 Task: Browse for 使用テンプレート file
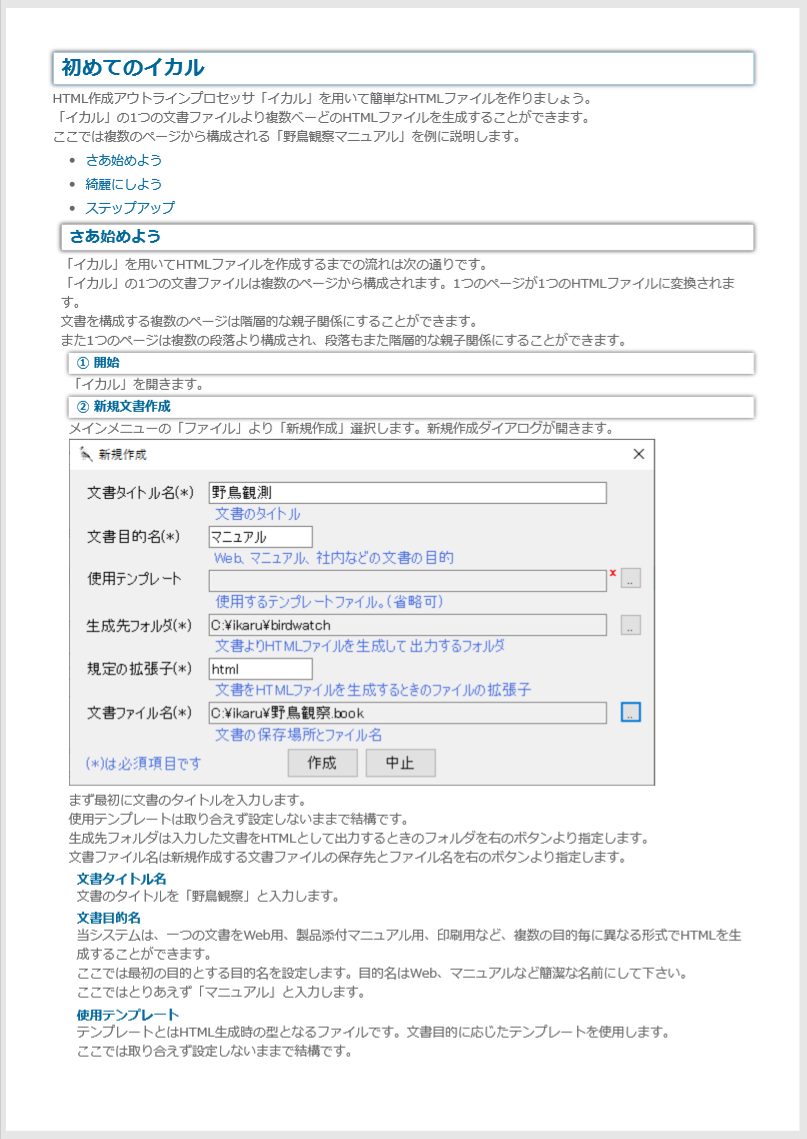630,578
